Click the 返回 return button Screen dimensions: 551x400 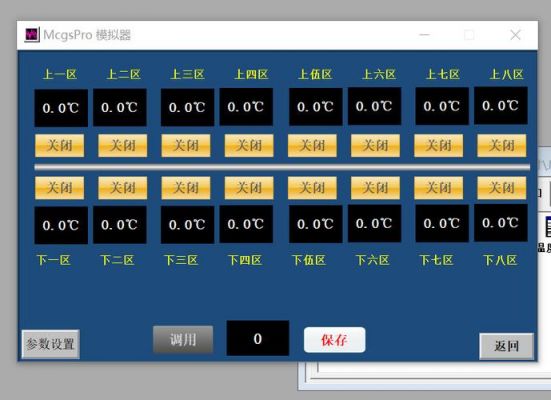click(506, 346)
